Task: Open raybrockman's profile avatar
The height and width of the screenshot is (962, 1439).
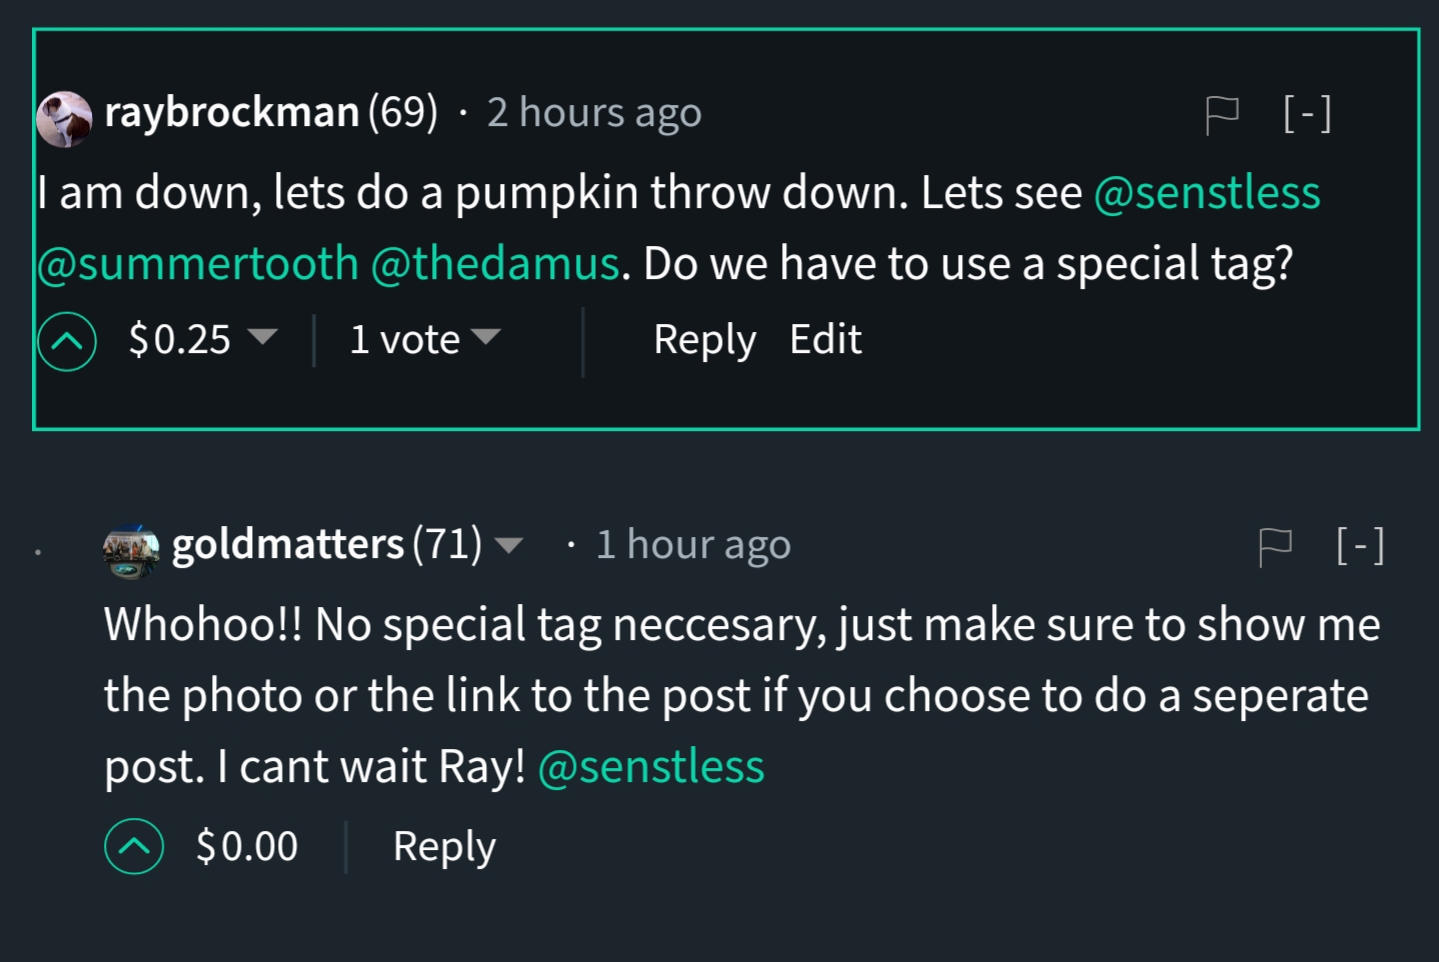Action: tap(64, 114)
